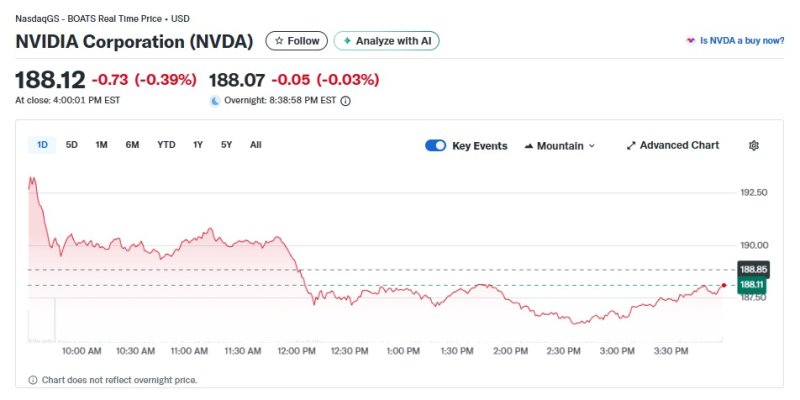Open the Is NVDA a buy now link
This screenshot has width=800, height=400.
point(741,41)
